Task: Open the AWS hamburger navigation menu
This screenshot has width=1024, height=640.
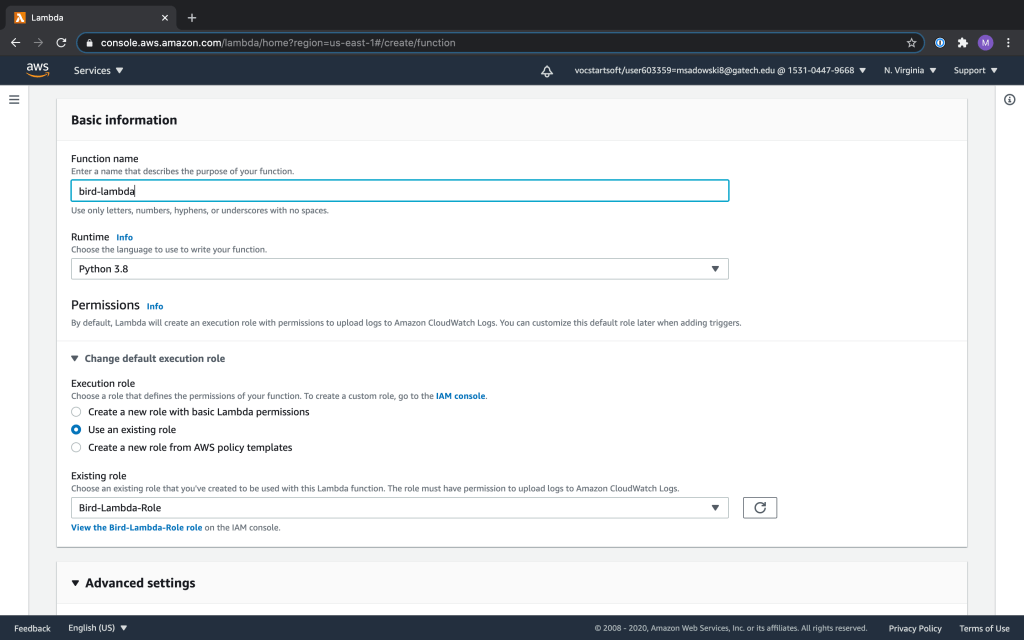Action: pos(14,99)
